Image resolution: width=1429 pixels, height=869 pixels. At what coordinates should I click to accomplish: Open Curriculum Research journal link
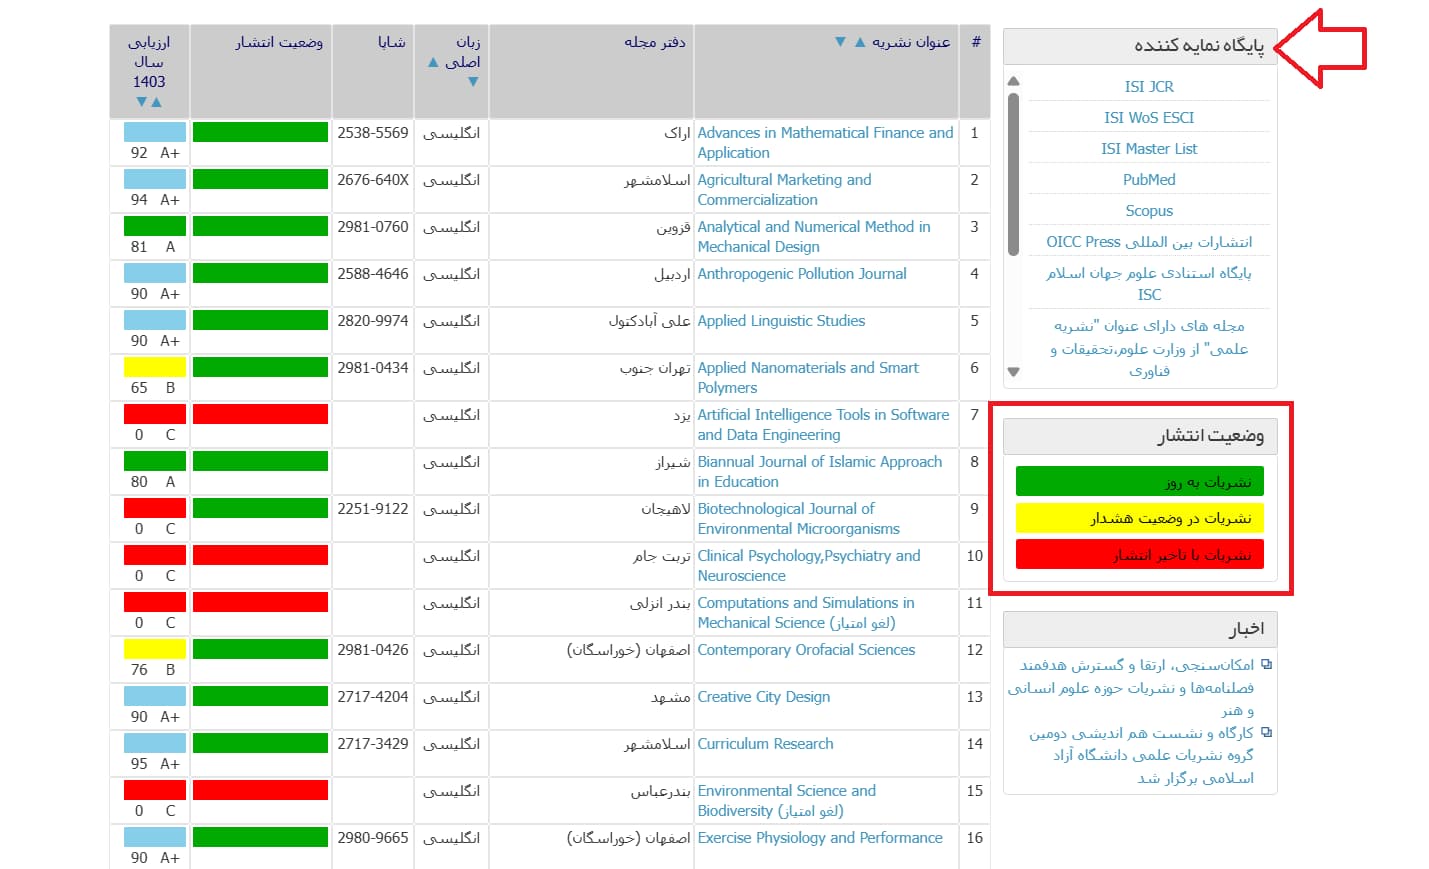point(765,744)
